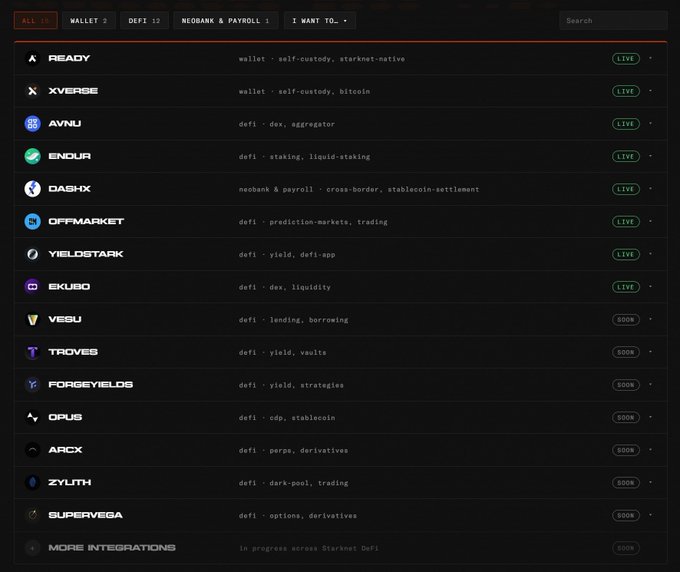
Task: Expand the Ekubo row chevron
Action: pos(650,287)
